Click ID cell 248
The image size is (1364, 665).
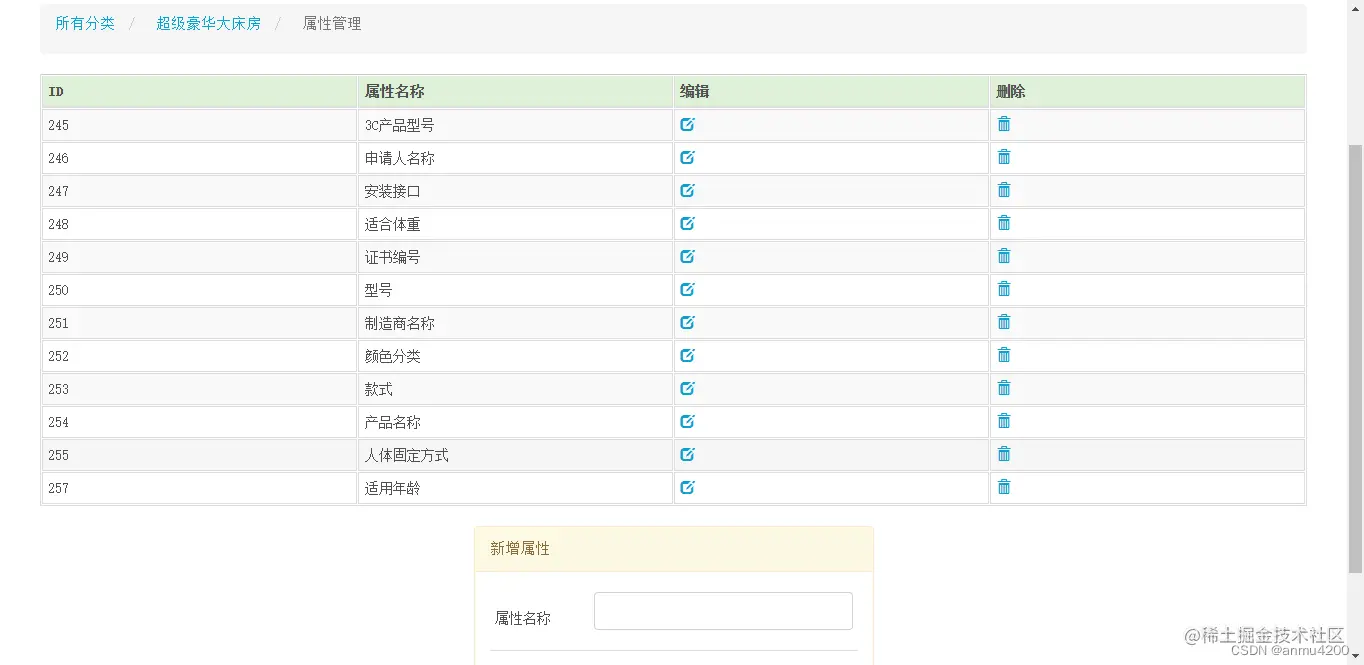pos(200,224)
